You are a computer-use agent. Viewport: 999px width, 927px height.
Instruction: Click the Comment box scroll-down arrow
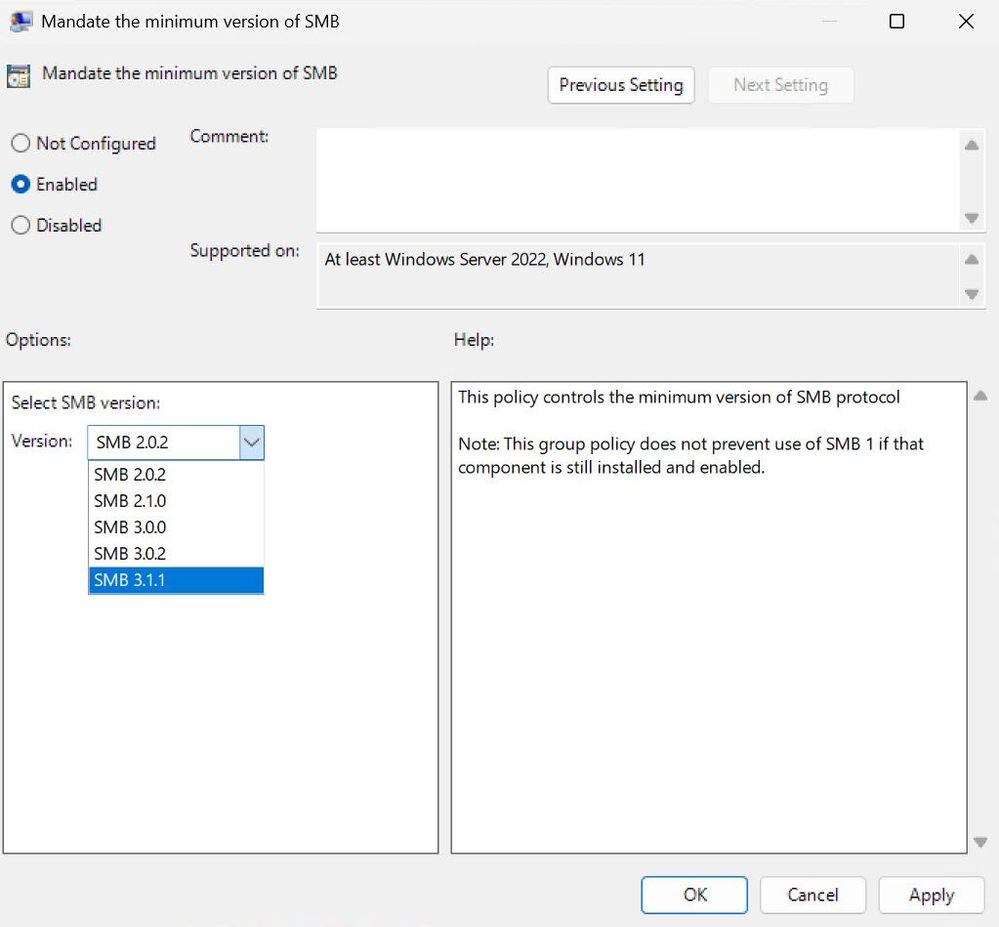pyautogui.click(x=971, y=218)
